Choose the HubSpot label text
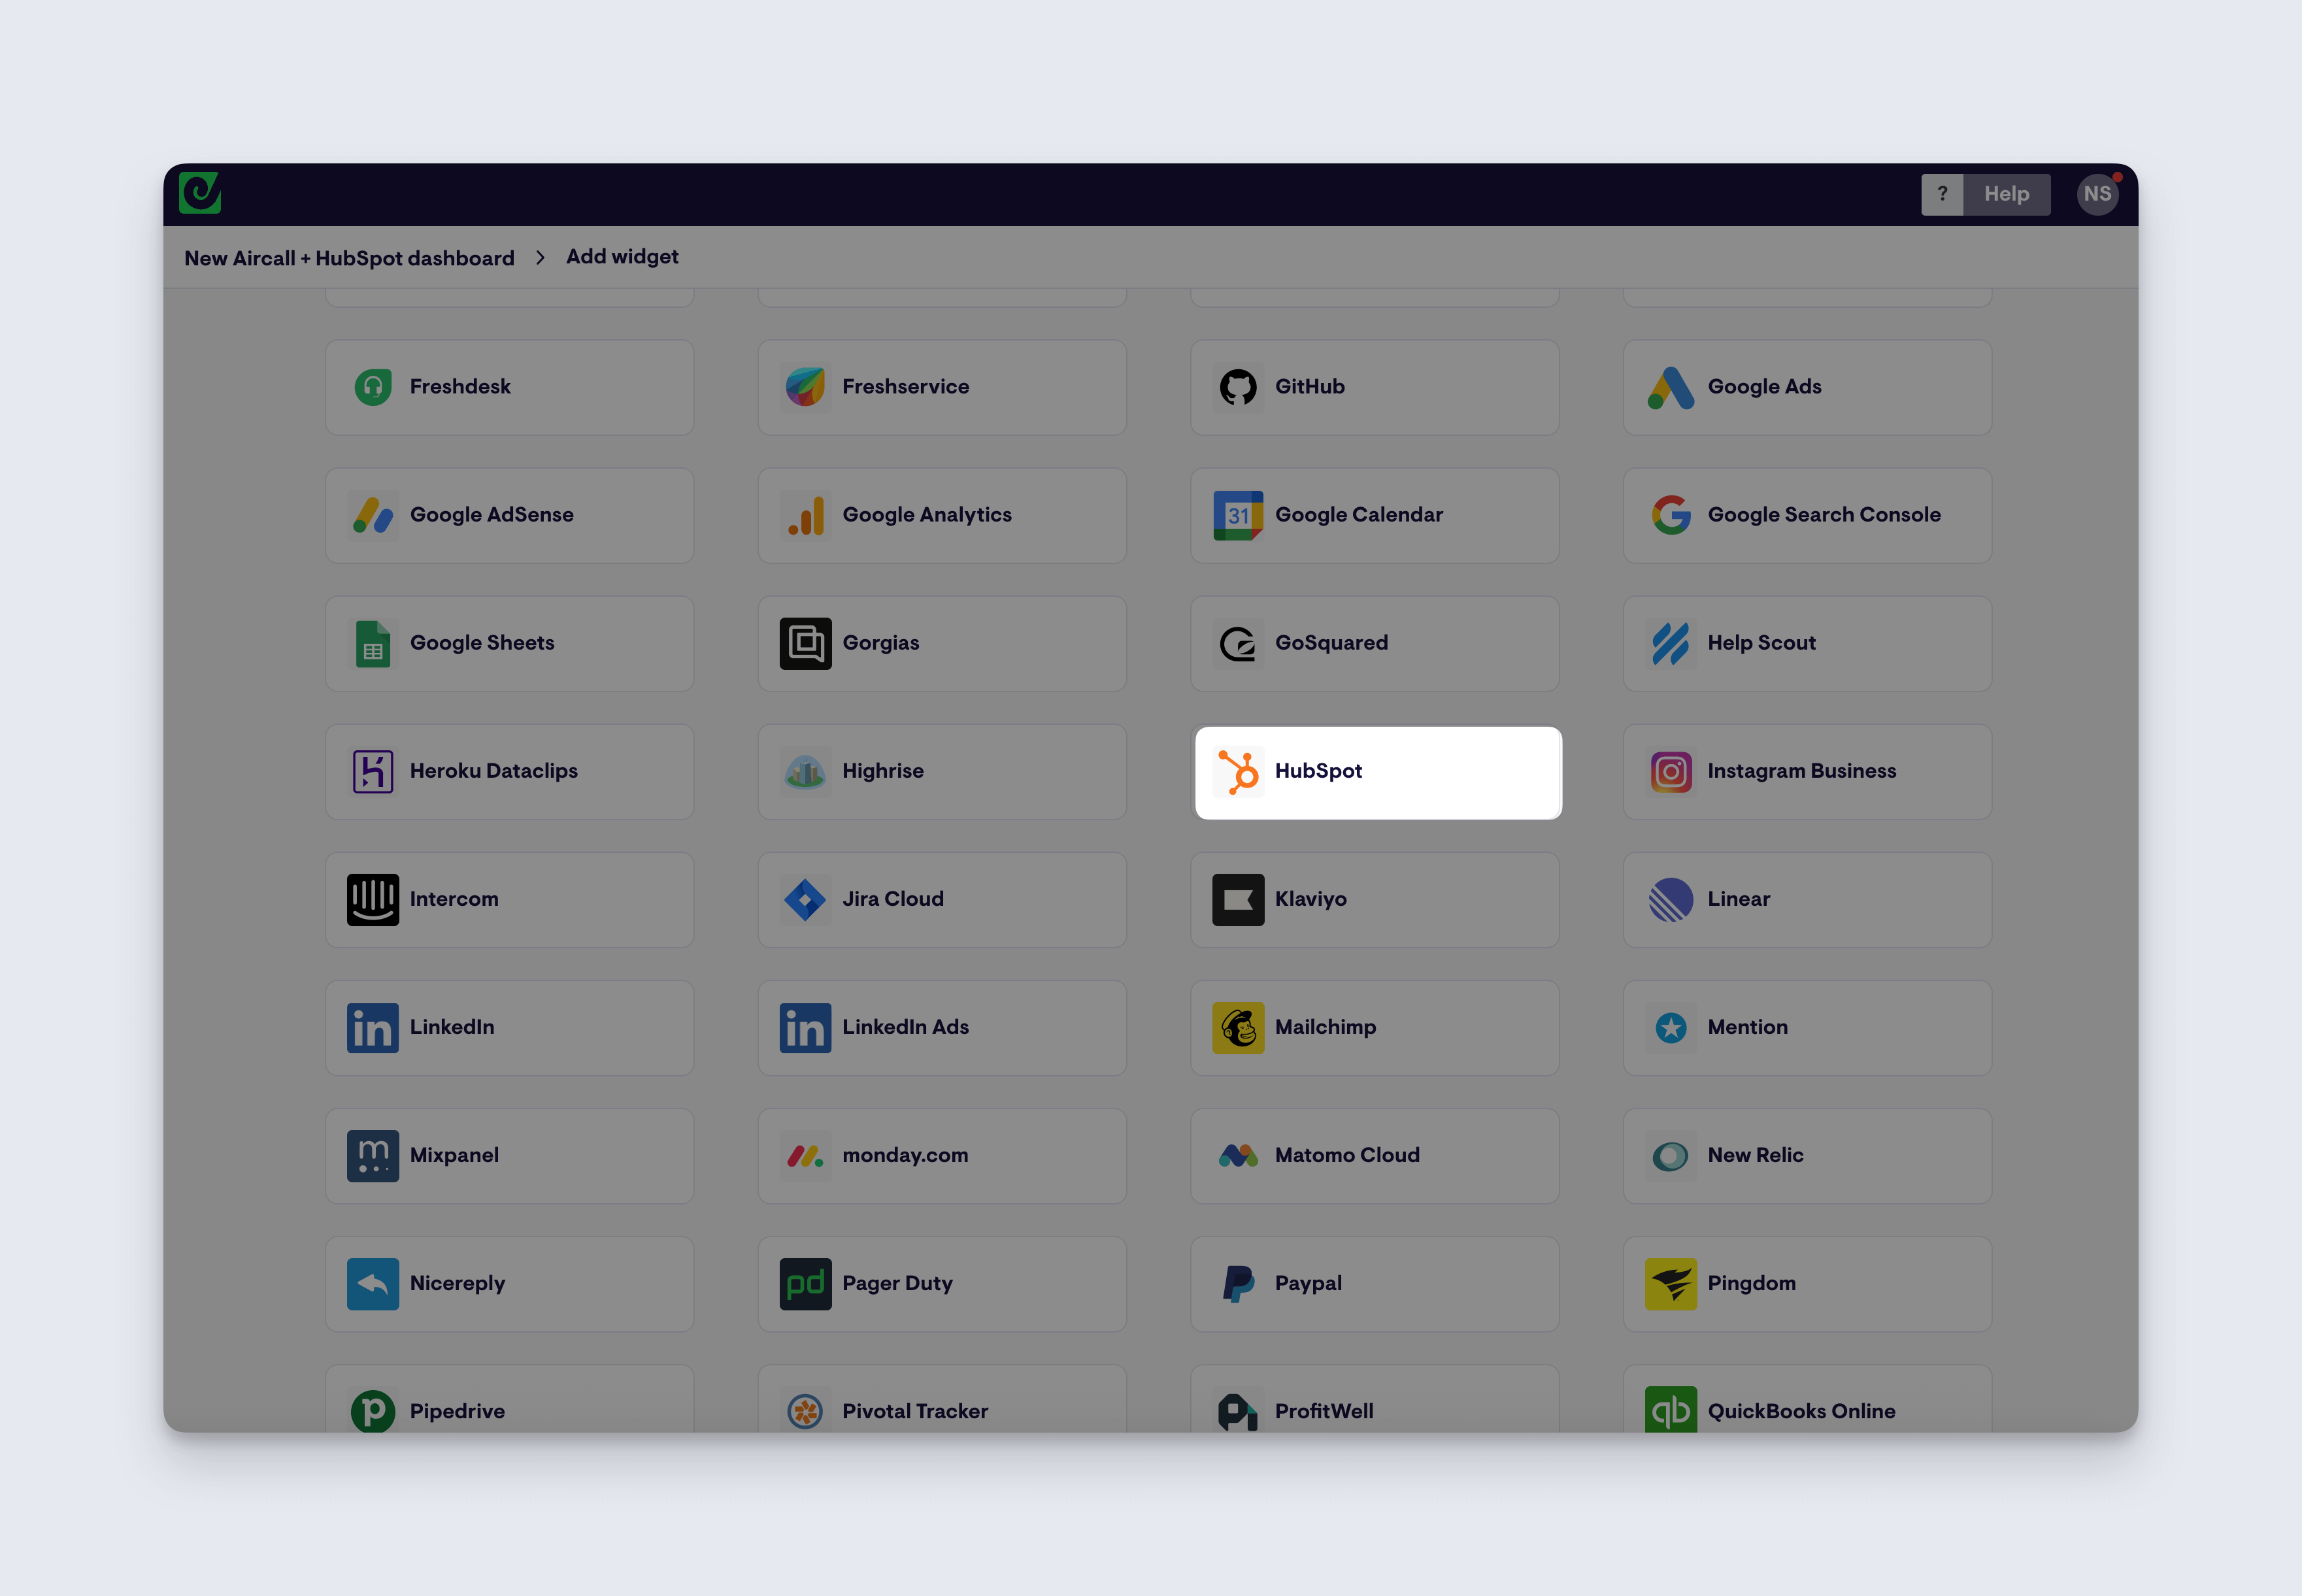 1318,771
